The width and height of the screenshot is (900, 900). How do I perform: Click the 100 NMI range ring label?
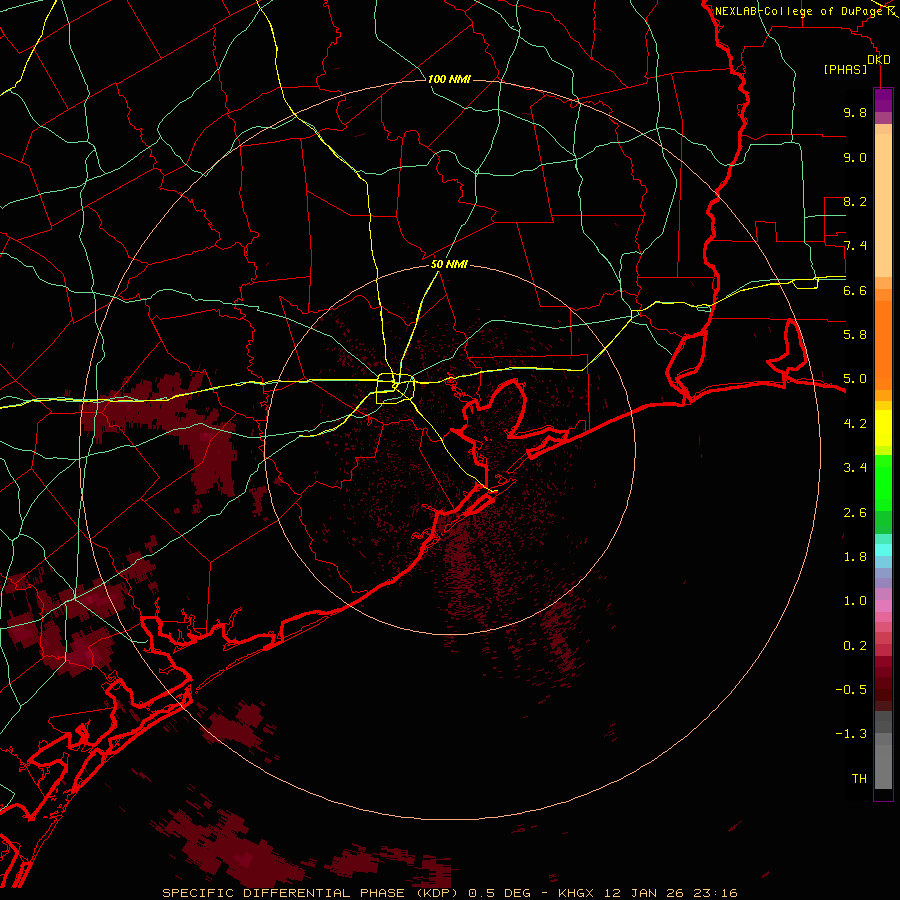pyautogui.click(x=449, y=79)
